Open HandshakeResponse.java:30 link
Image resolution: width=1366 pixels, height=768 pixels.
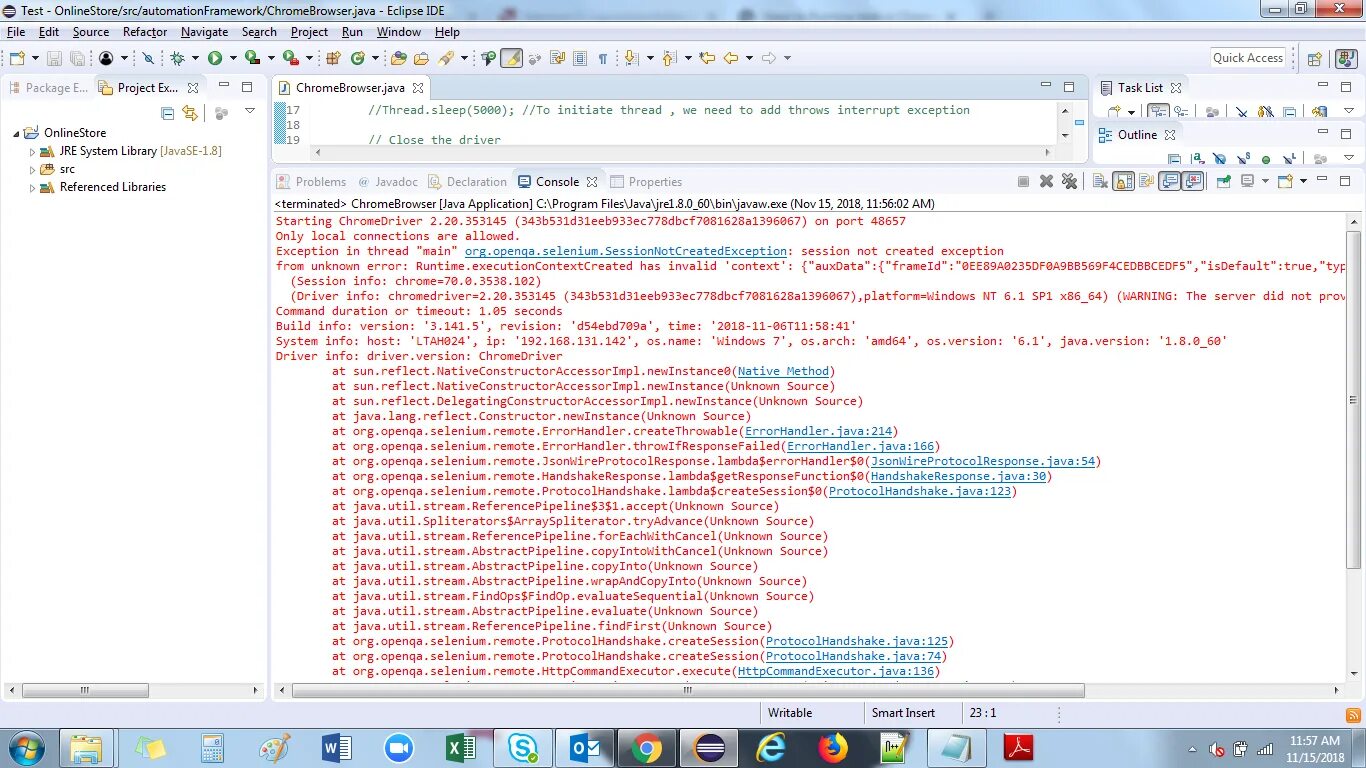[958, 476]
